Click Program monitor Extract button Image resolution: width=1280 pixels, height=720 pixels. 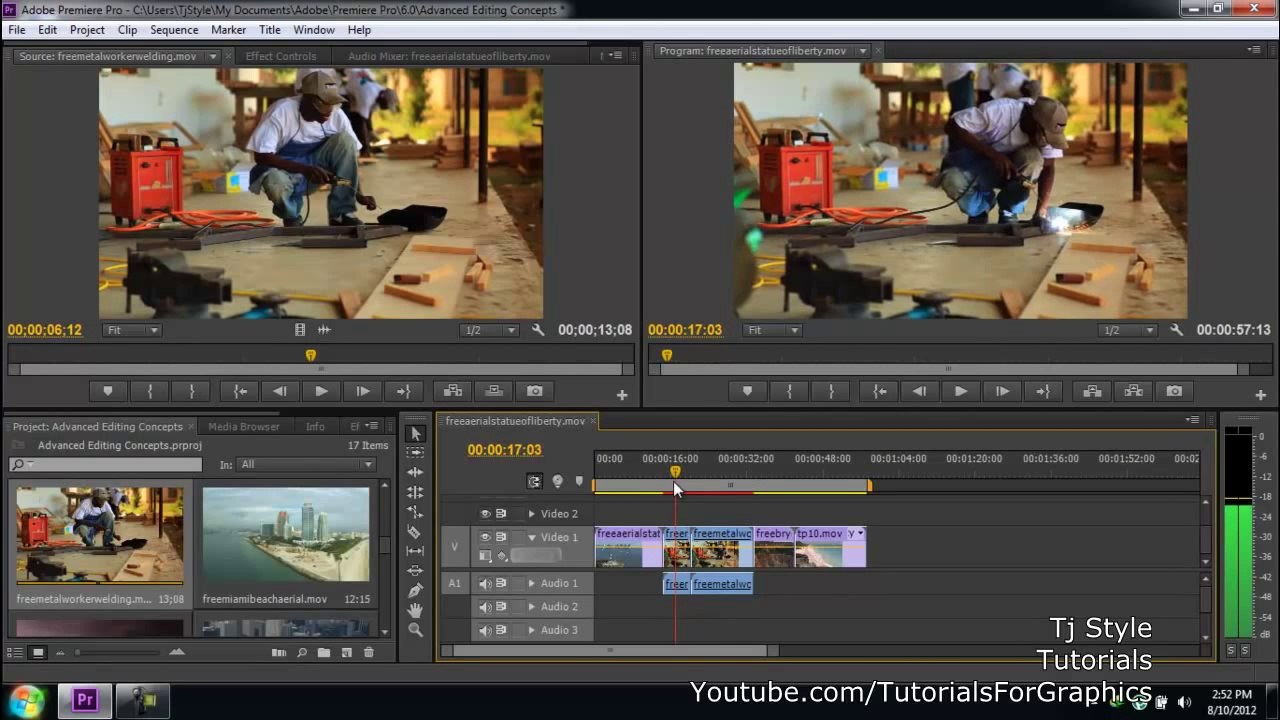1133,391
